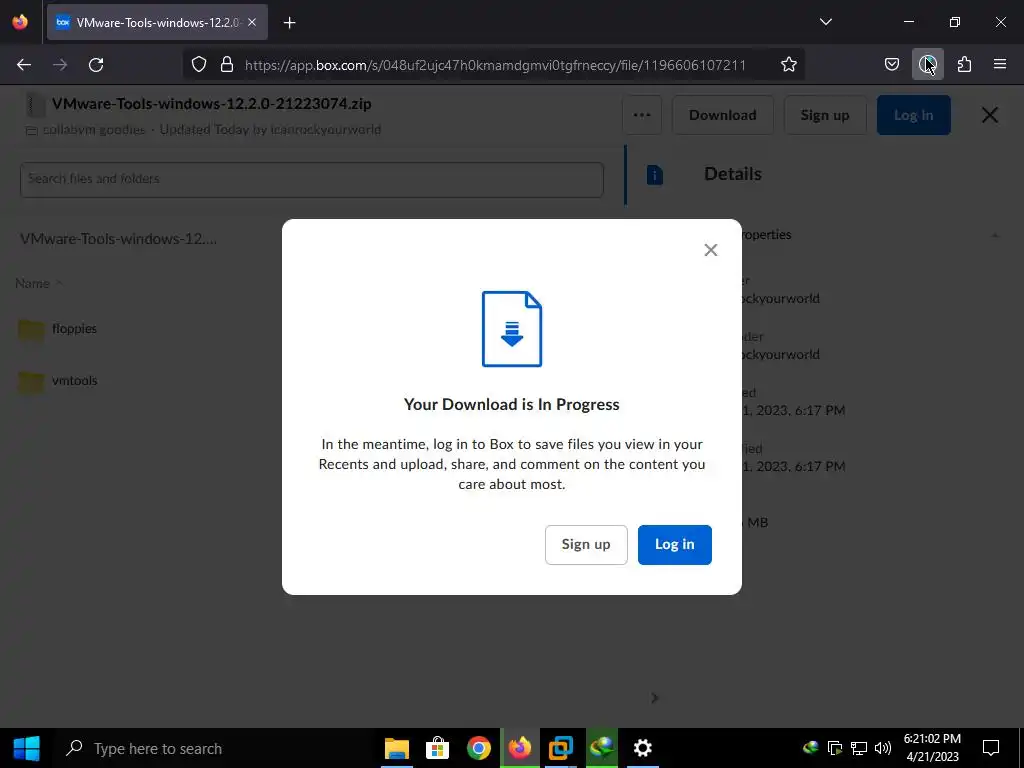Click the taskbar clock and date

coord(932,748)
